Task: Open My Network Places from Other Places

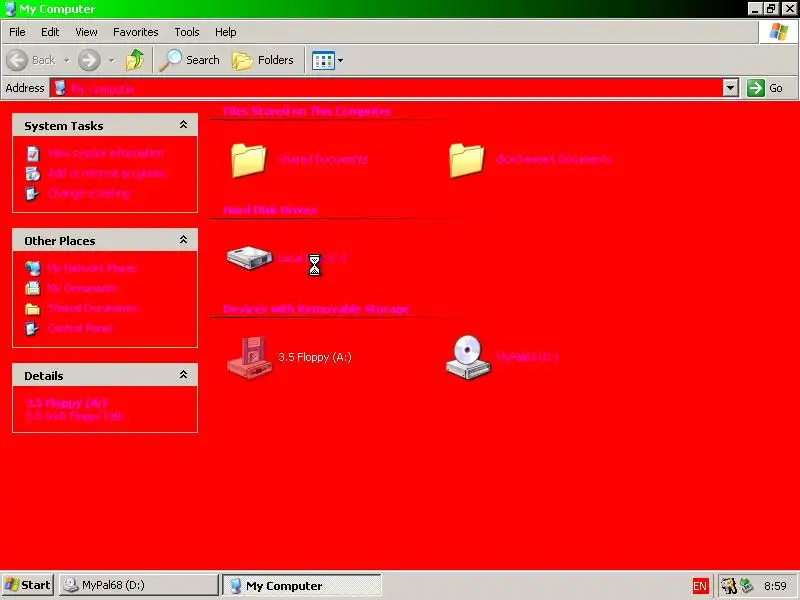Action: pos(92,268)
